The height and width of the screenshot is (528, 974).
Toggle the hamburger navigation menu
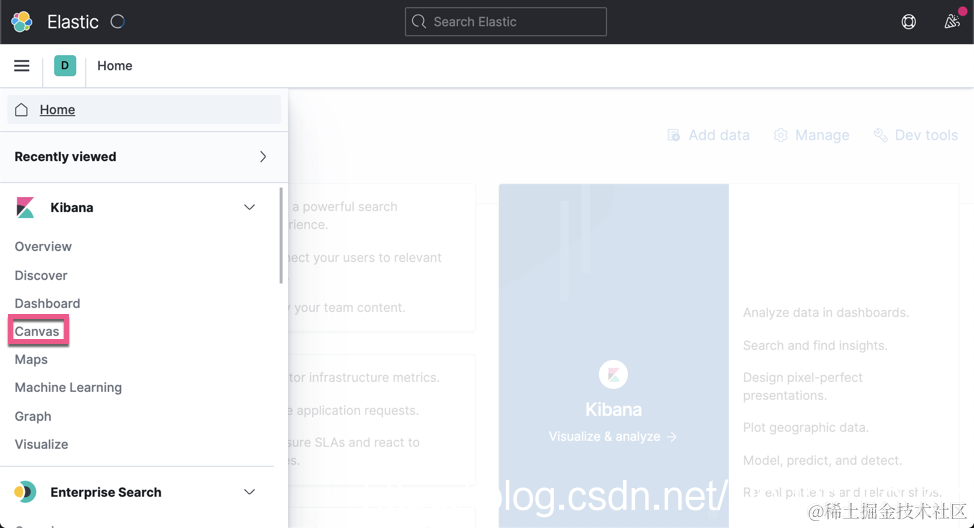click(22, 66)
